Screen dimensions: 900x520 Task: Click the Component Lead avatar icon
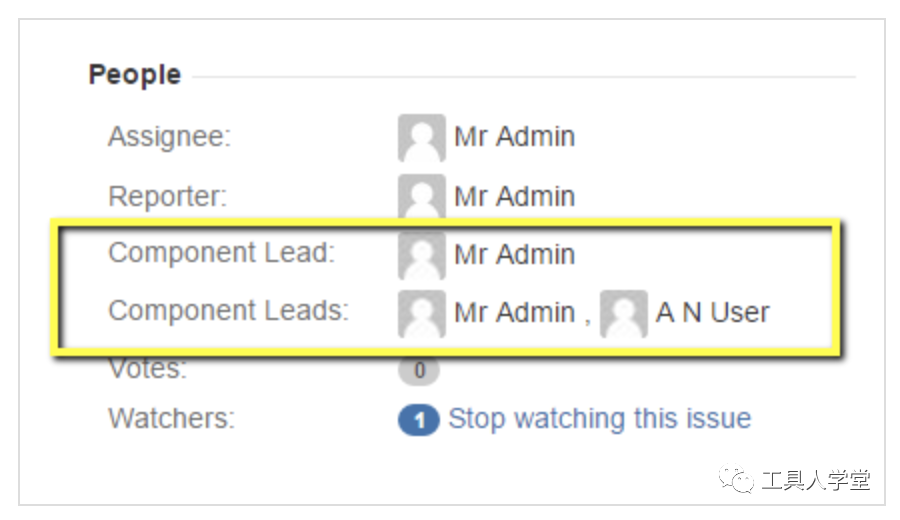click(x=422, y=255)
